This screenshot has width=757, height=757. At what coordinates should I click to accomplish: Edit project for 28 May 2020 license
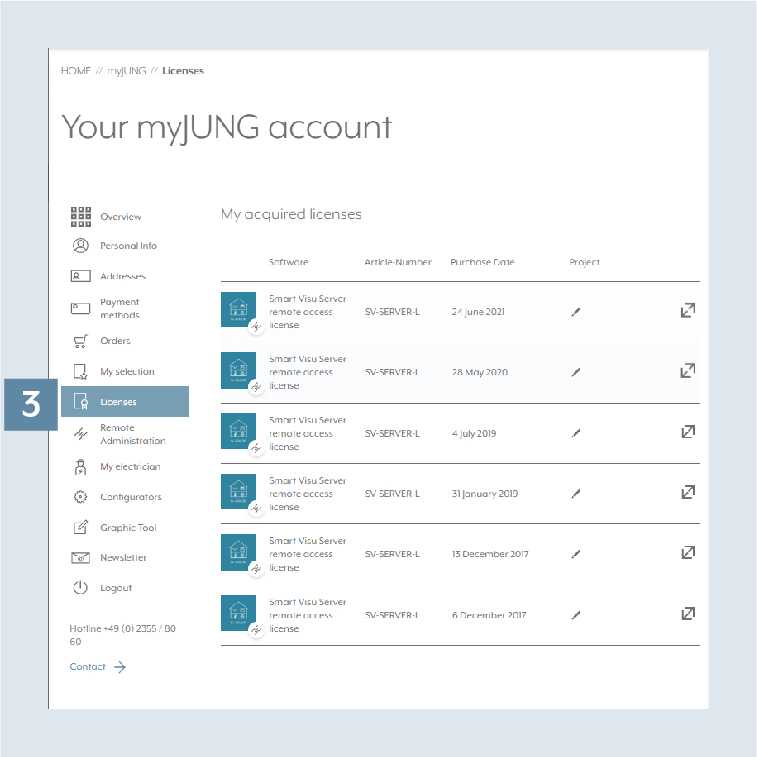(x=575, y=372)
